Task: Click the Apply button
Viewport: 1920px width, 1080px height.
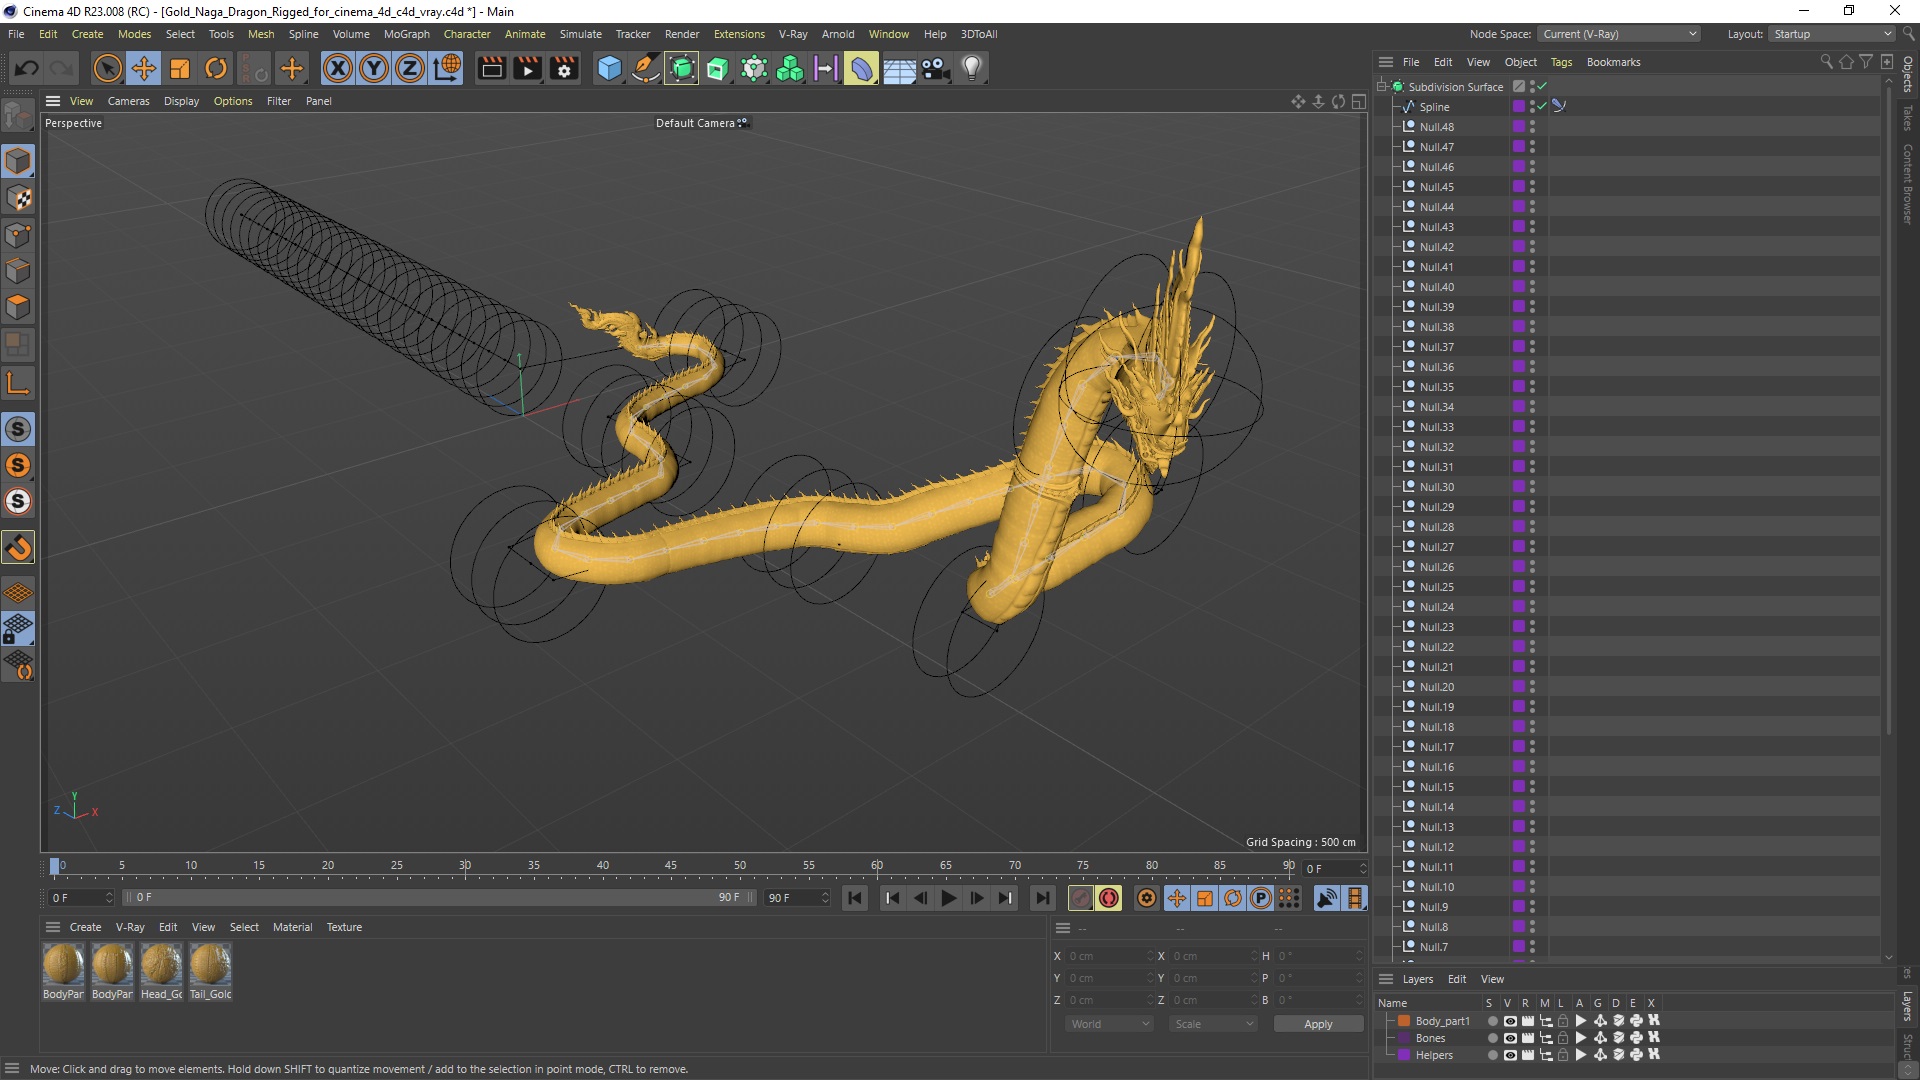Action: pos(1318,1024)
